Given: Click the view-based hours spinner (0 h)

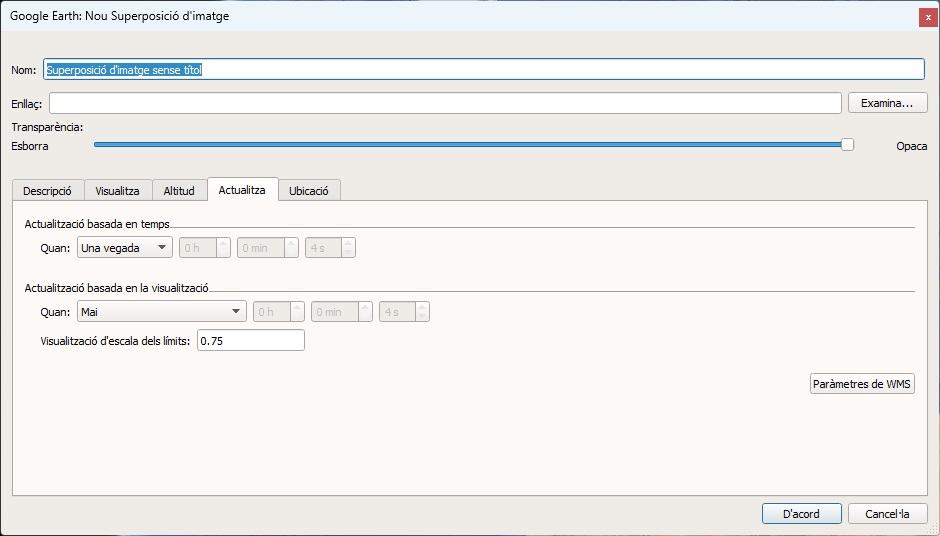Looking at the screenshot, I should pos(272,312).
